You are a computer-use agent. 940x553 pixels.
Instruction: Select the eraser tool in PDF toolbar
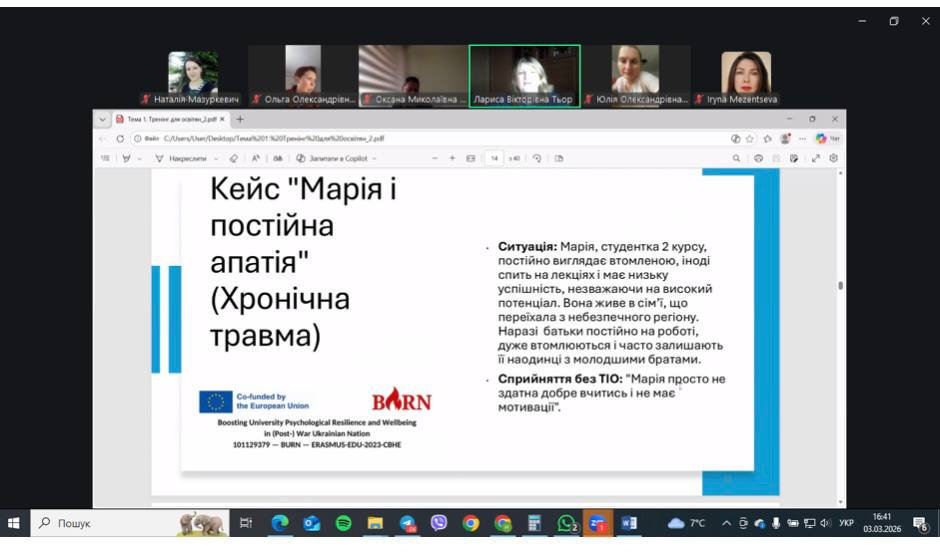coord(234,158)
